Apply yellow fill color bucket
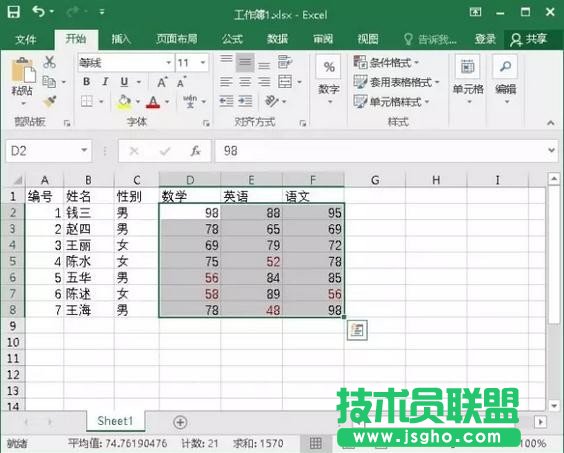Viewport: 564px width, 453px height. (124, 101)
